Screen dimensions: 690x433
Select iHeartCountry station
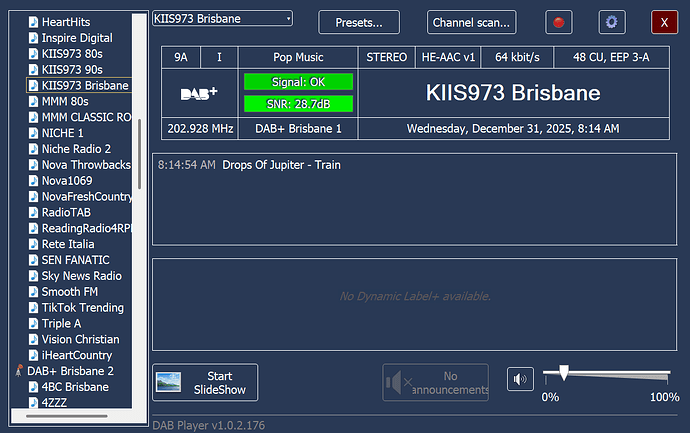click(77, 355)
